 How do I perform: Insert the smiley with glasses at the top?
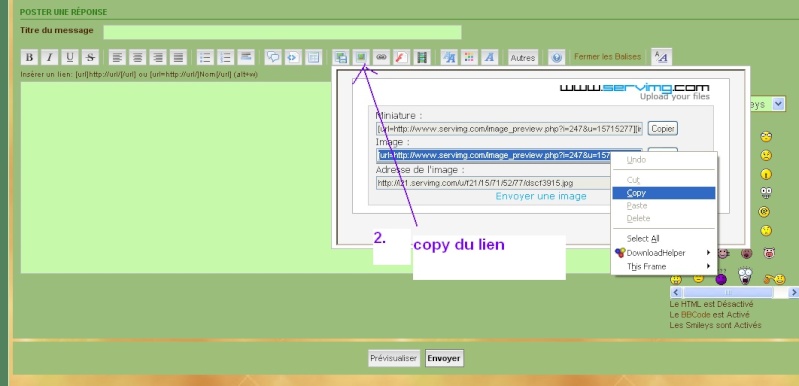pyautogui.click(x=766, y=136)
